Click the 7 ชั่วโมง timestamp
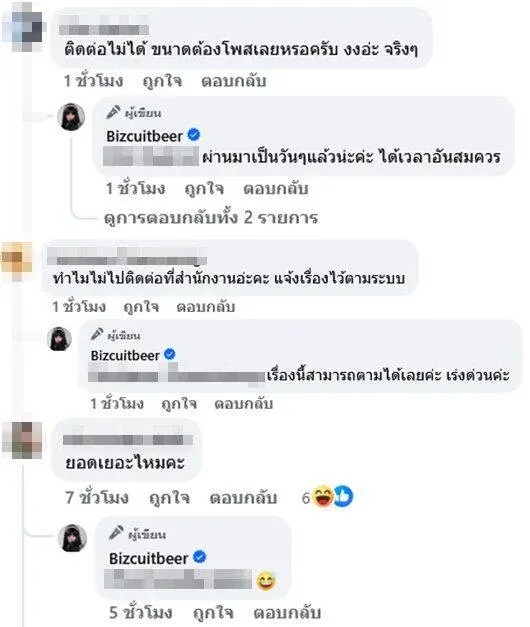The image size is (530, 627). [x=97, y=498]
